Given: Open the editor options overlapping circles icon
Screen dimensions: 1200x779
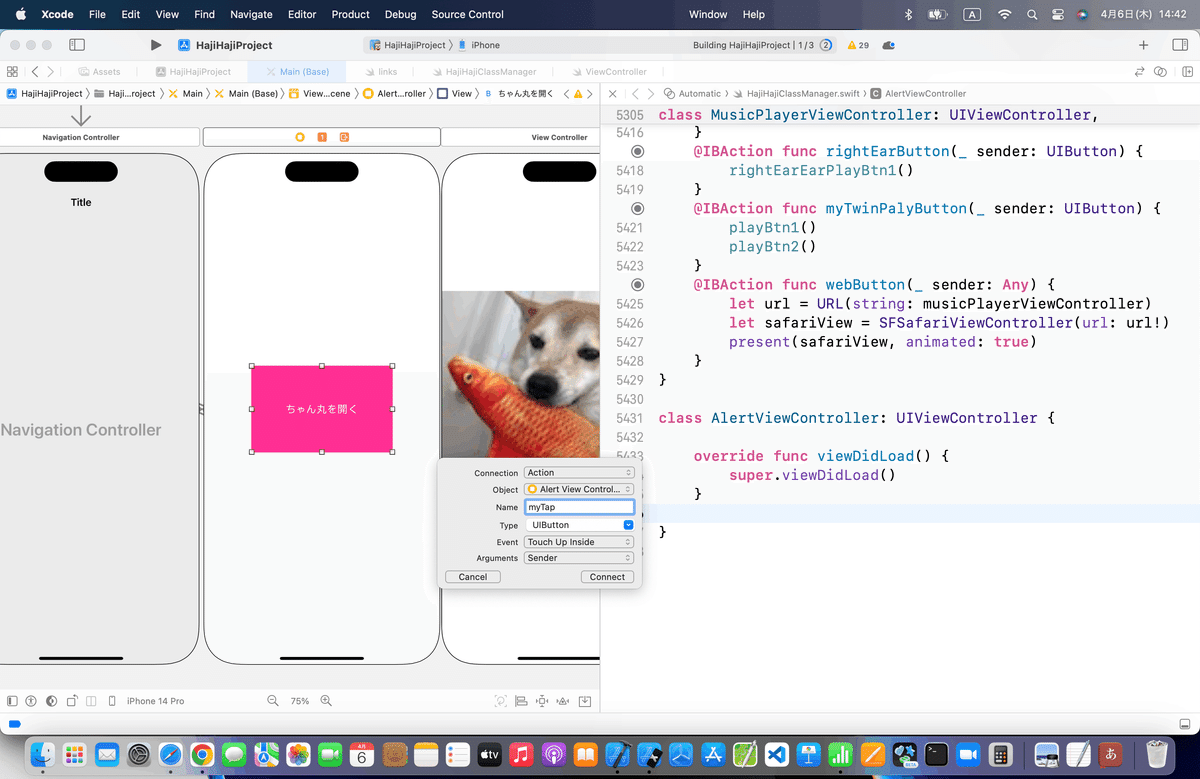Looking at the screenshot, I should pyautogui.click(x=1160, y=72).
